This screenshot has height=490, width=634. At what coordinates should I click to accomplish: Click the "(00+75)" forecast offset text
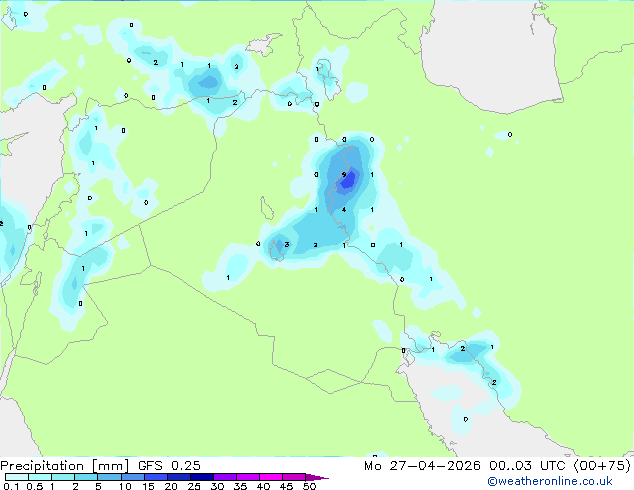(602, 466)
